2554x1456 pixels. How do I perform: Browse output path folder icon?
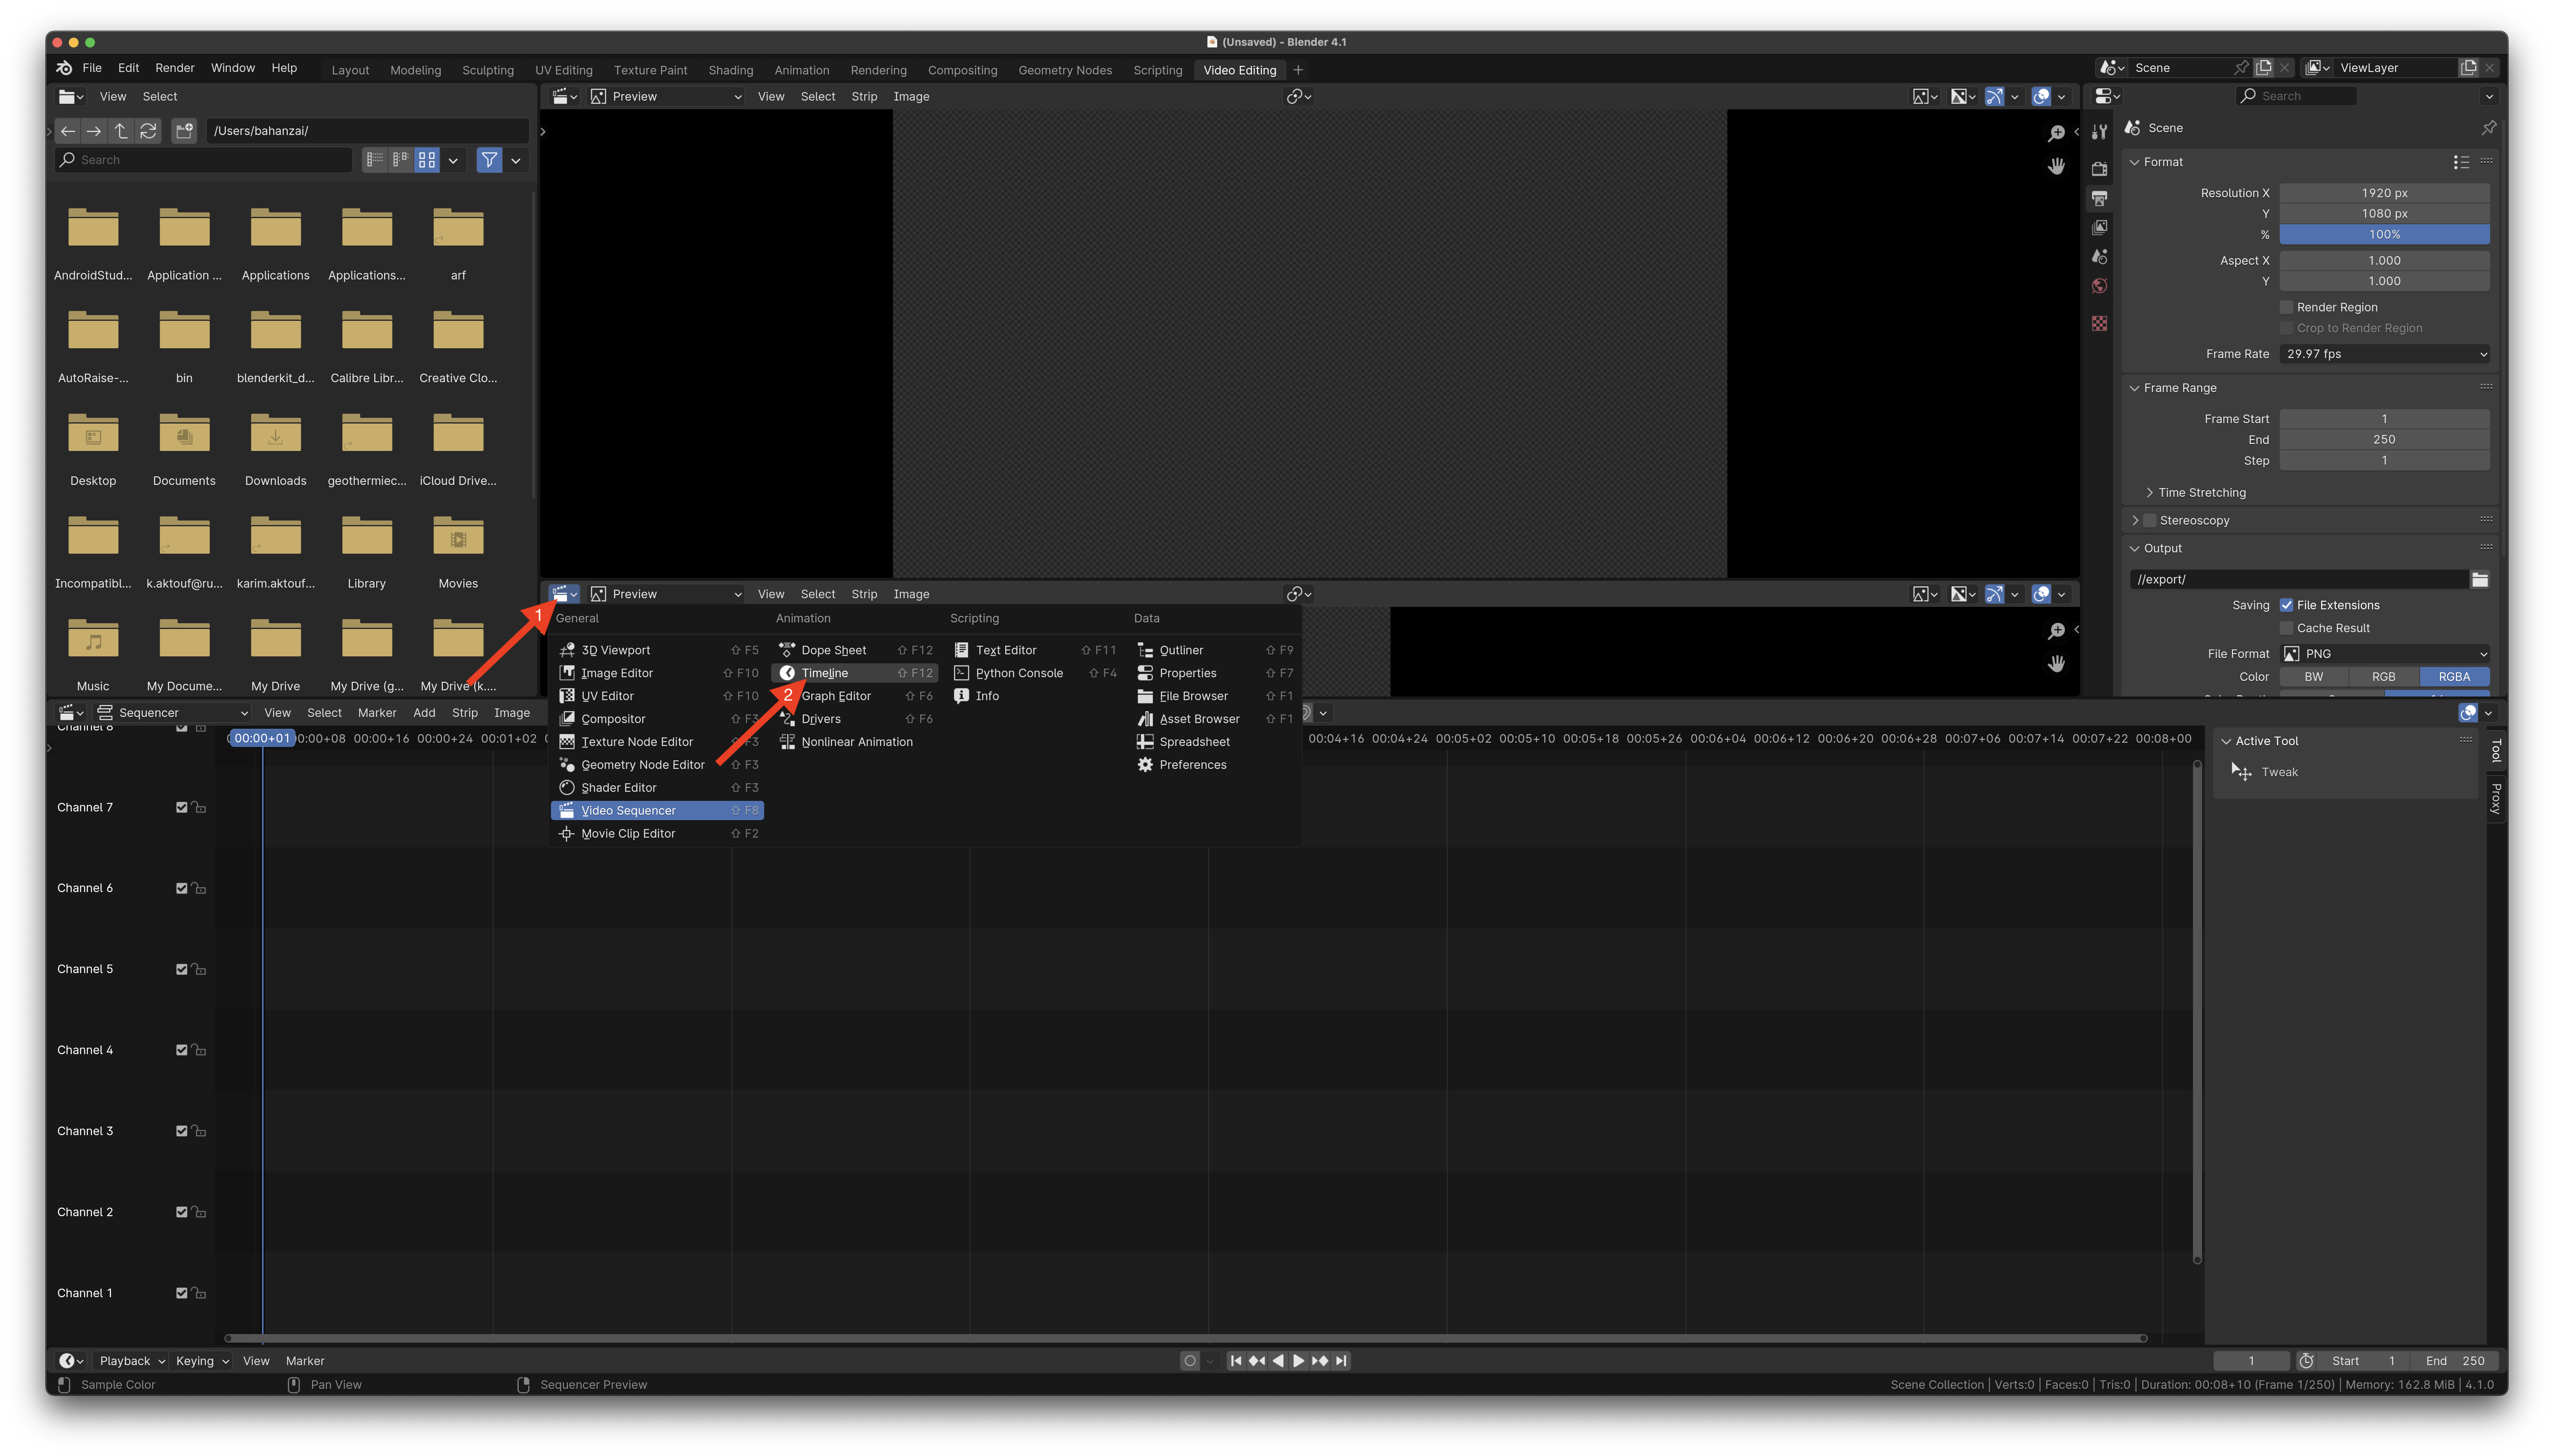tap(2479, 579)
